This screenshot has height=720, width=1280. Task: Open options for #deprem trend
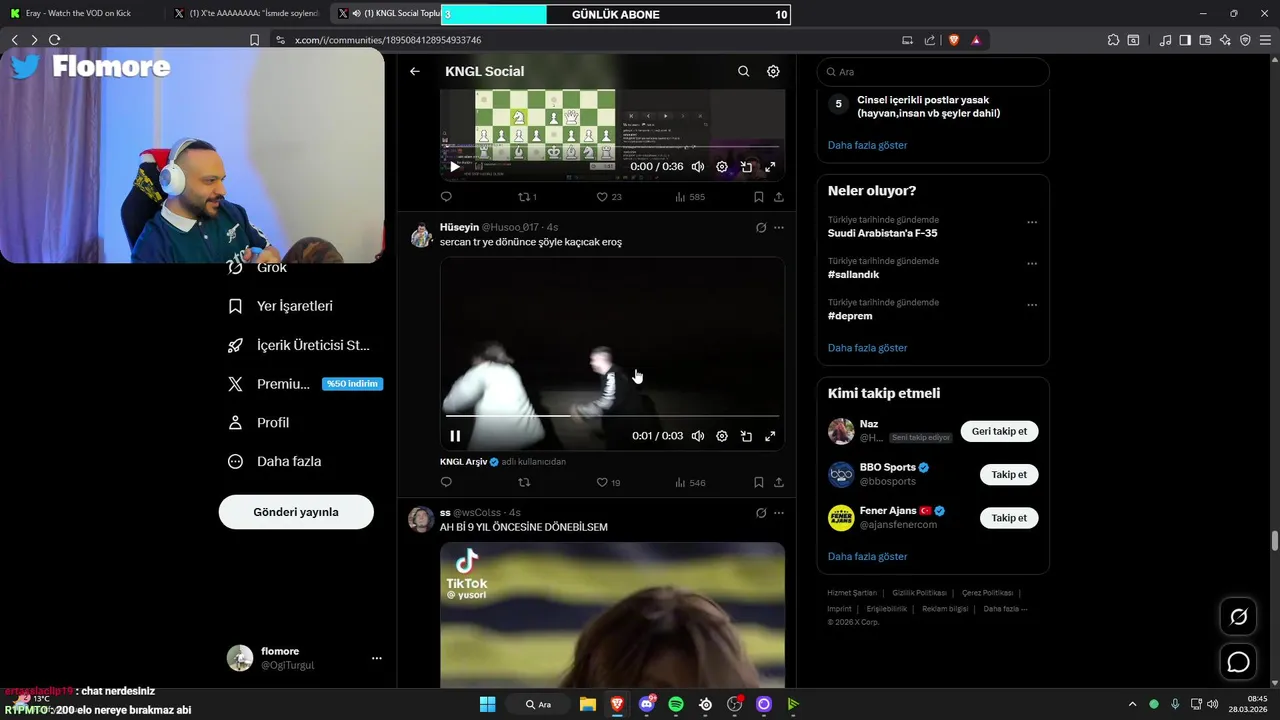coord(1032,305)
